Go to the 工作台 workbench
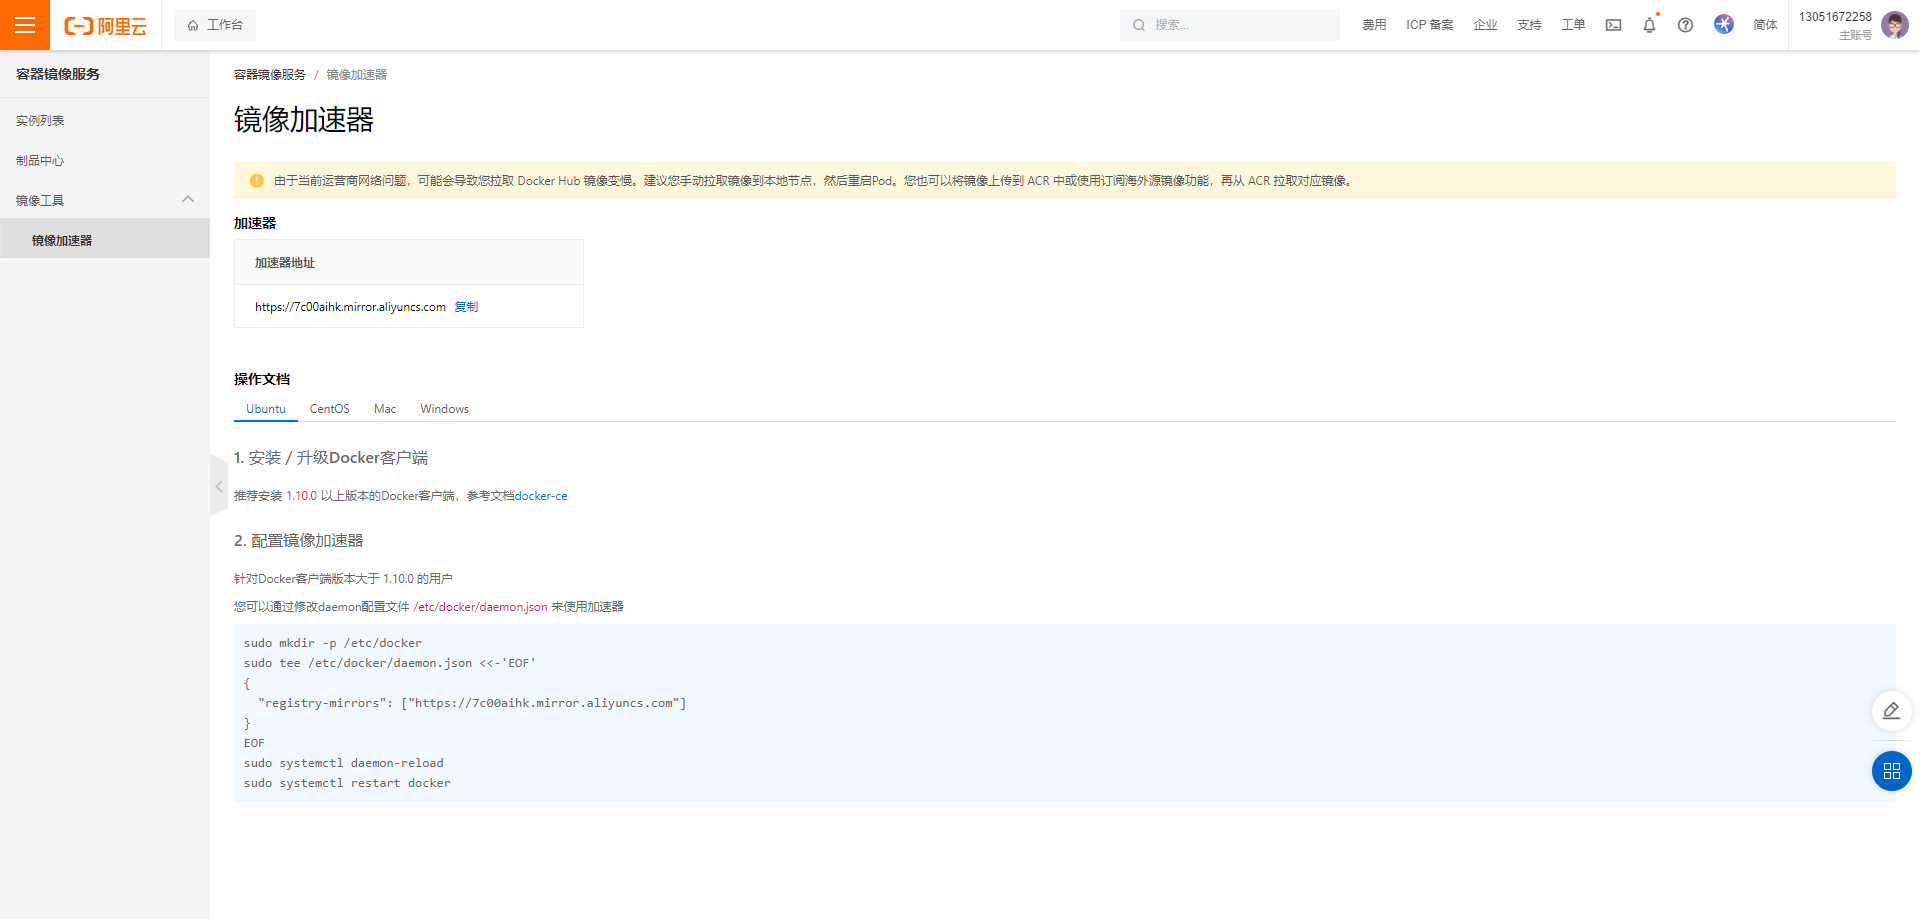This screenshot has width=1920, height=919. click(215, 25)
